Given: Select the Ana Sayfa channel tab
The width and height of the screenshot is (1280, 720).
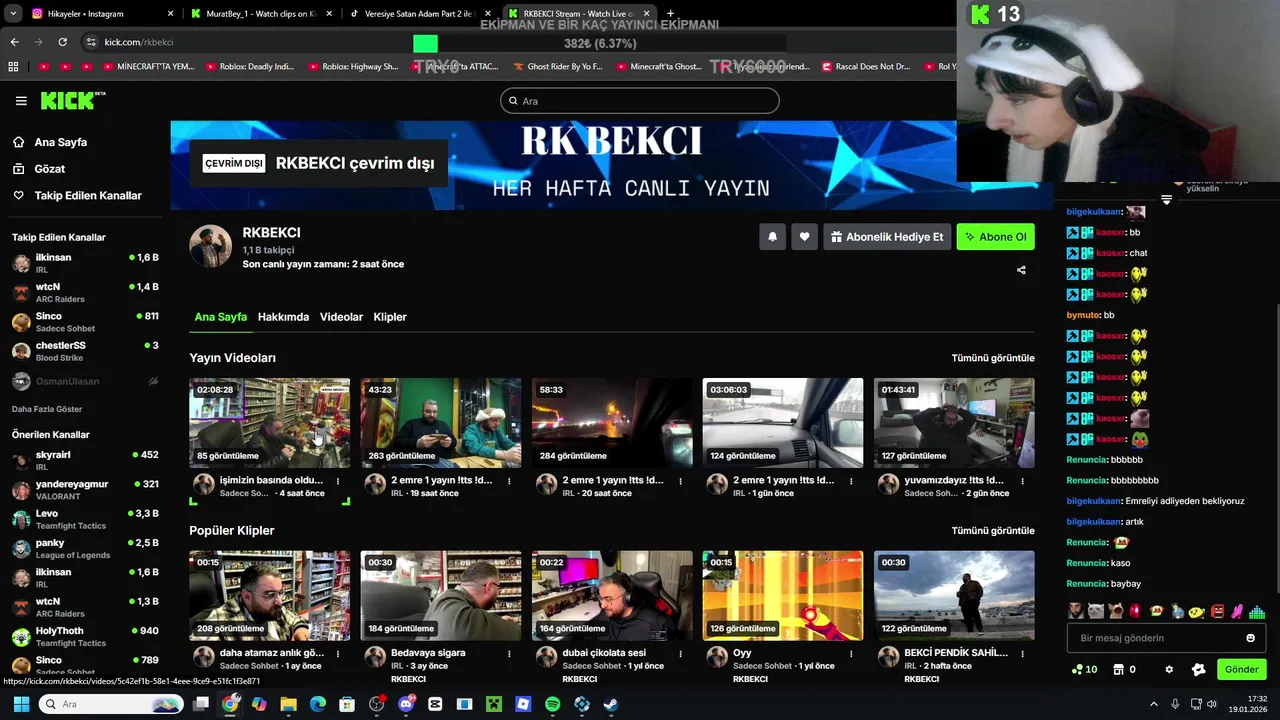Looking at the screenshot, I should (x=220, y=317).
